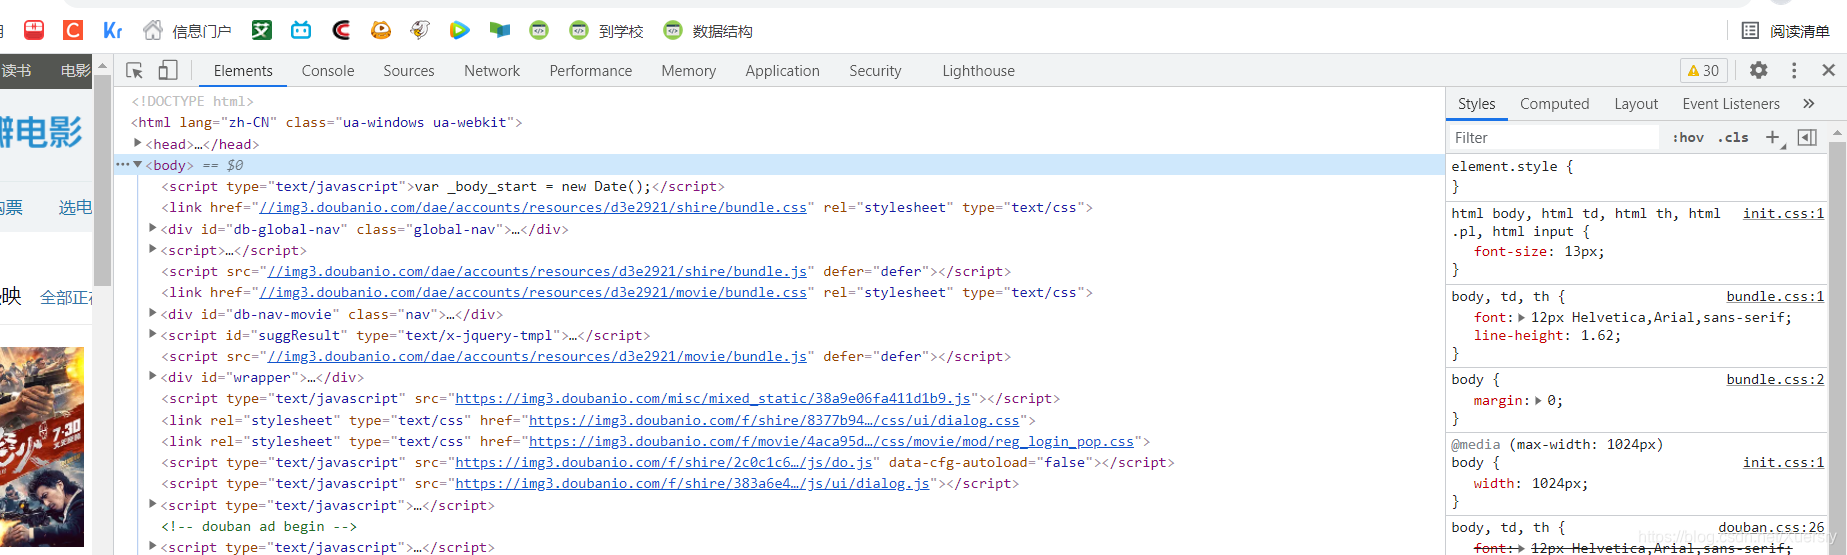Open the bird sketch bookmark icon

(420, 30)
